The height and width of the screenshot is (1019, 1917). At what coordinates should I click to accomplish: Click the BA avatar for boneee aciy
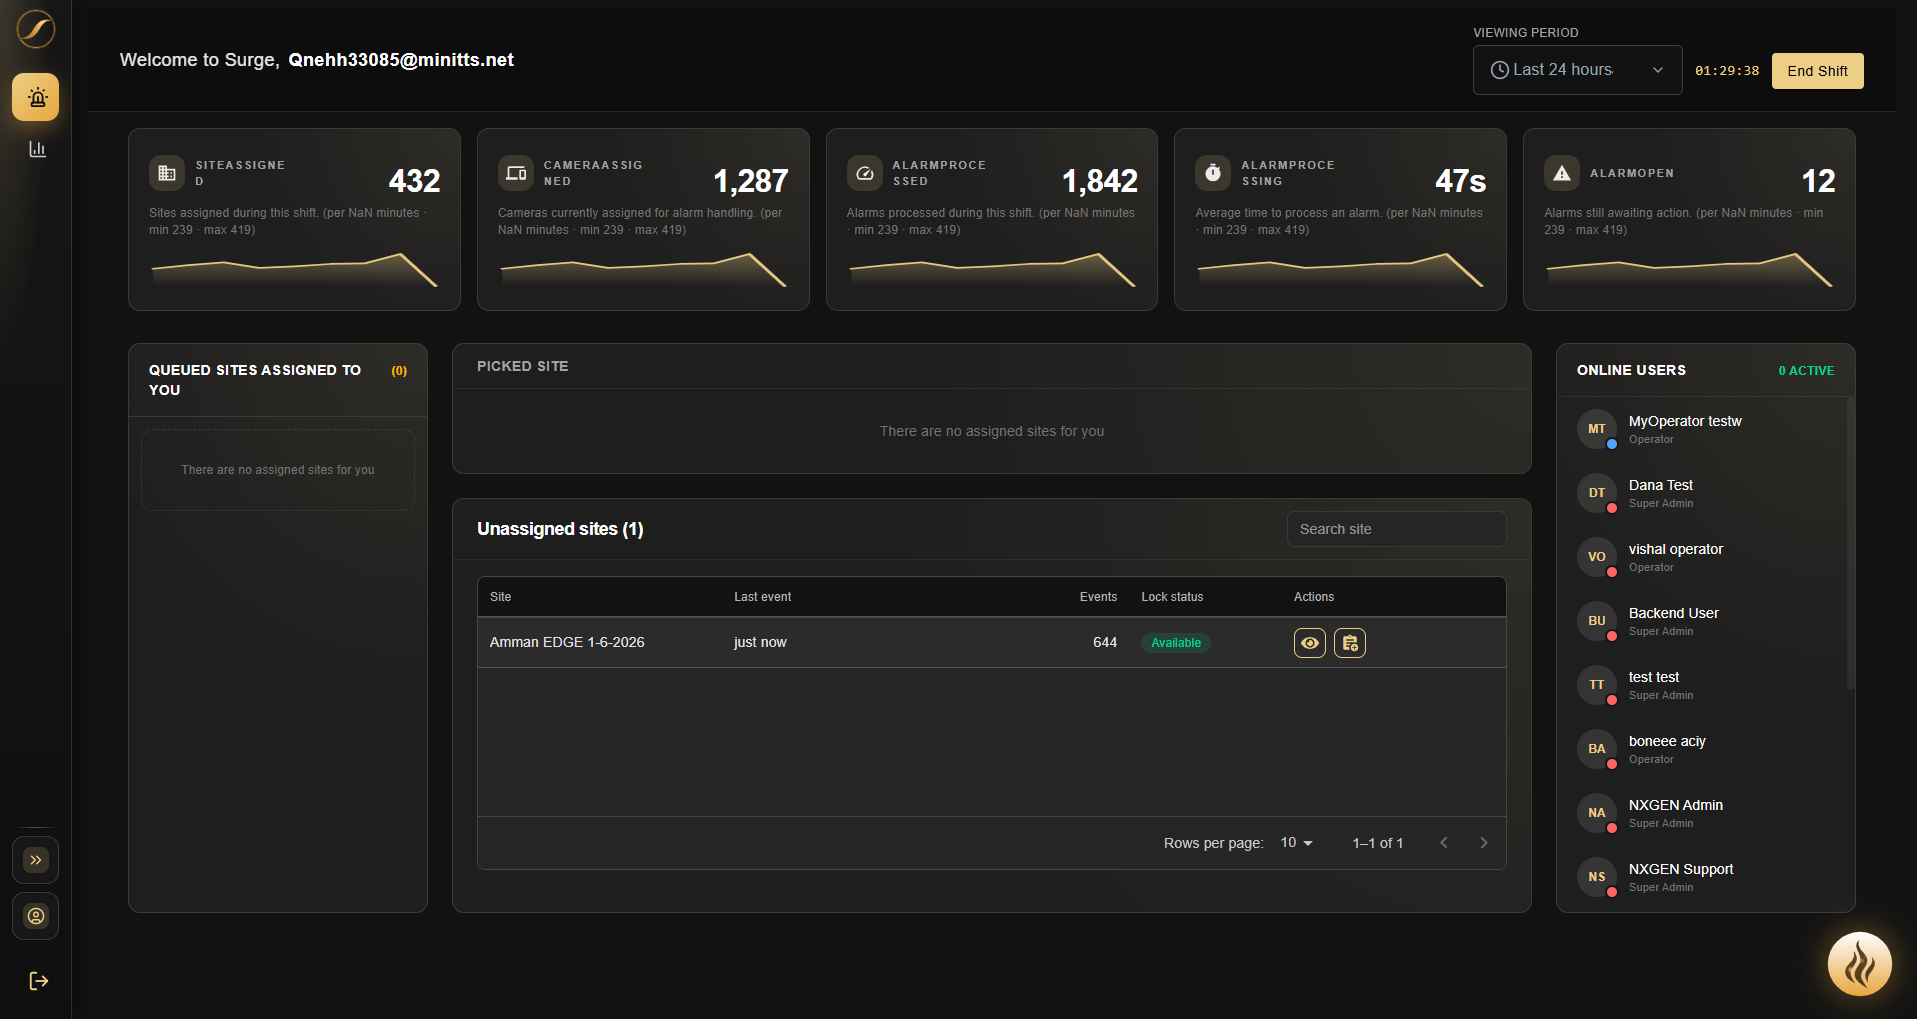(1597, 749)
